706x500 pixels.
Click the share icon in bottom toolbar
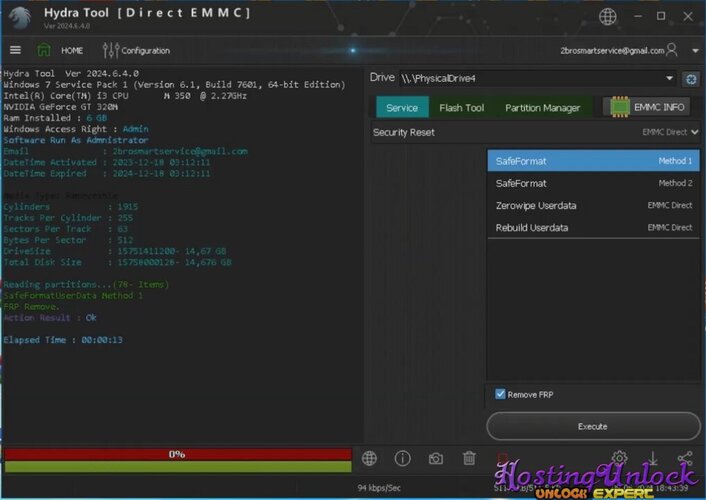[x=684, y=458]
